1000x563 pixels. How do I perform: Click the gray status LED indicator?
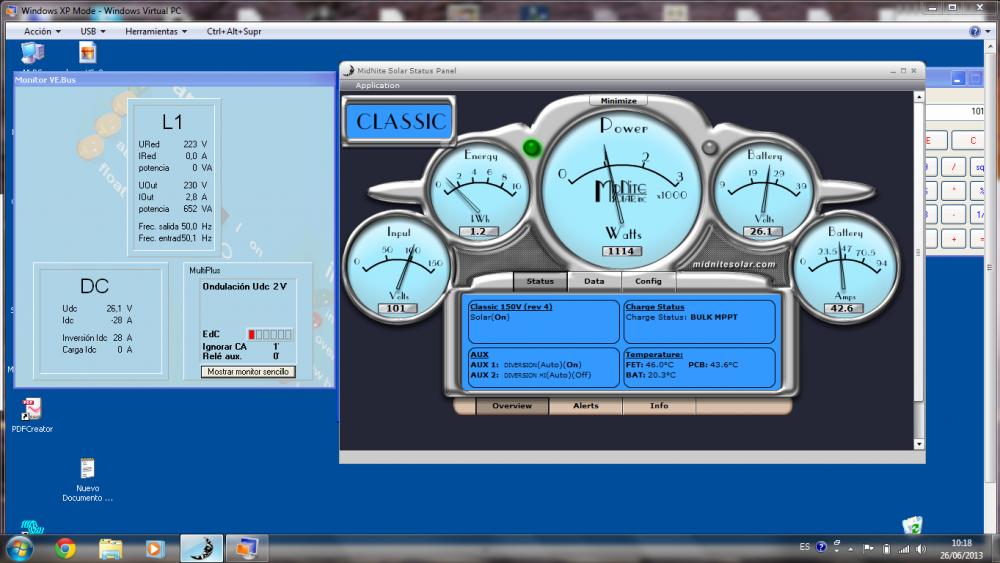tap(709, 148)
